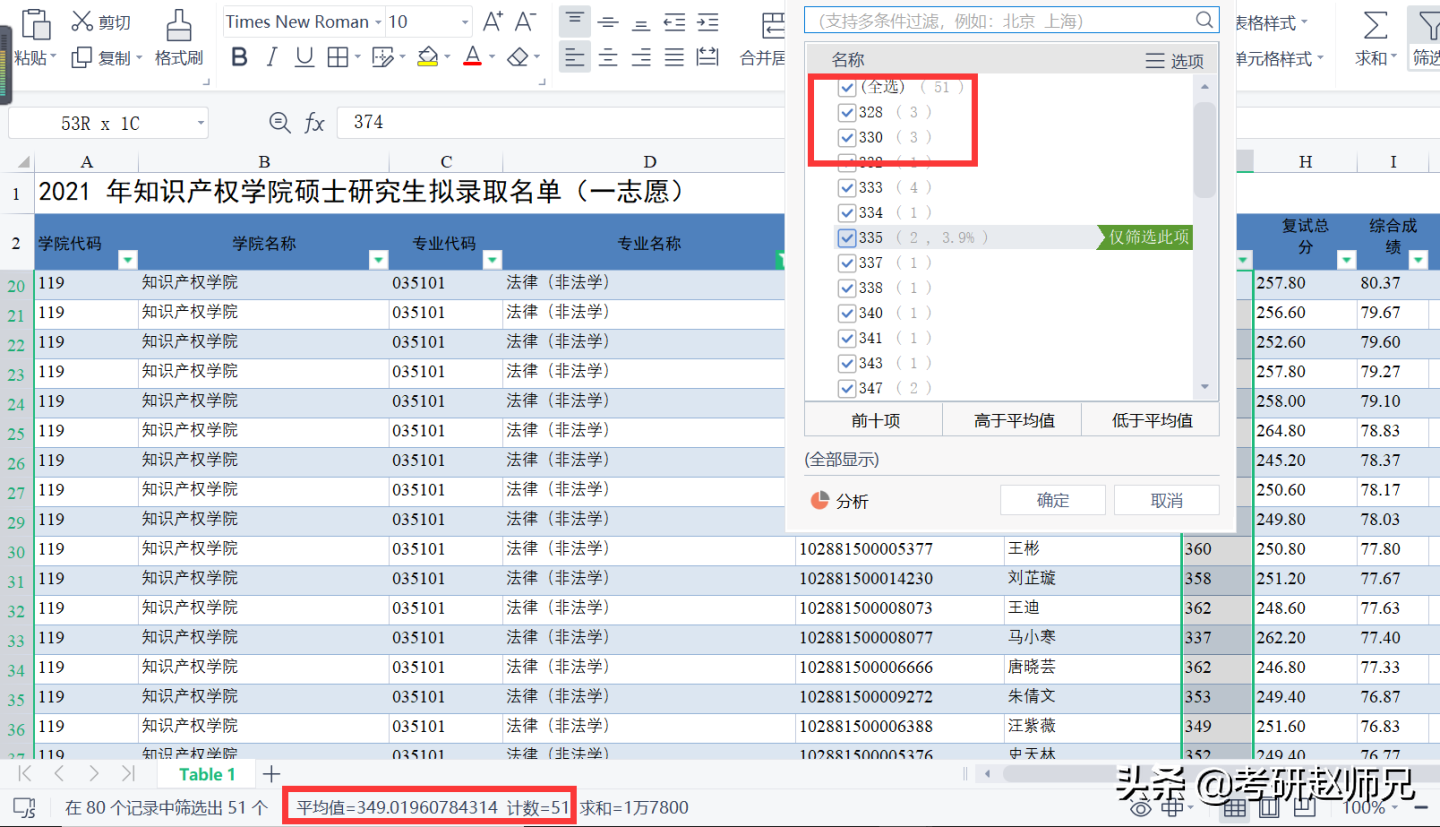Click the draw border pencil icon

coord(382,57)
